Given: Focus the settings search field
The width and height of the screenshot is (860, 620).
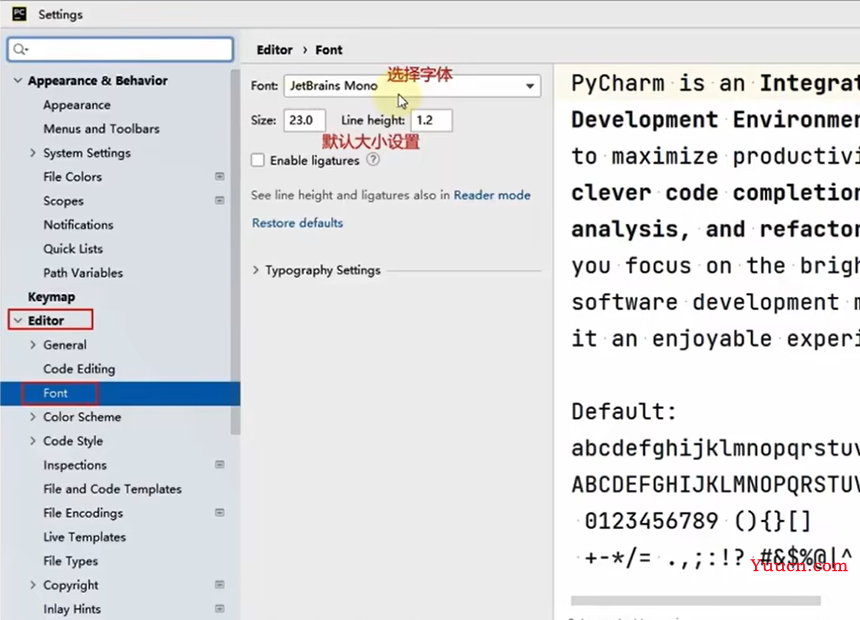Looking at the screenshot, I should (x=121, y=49).
